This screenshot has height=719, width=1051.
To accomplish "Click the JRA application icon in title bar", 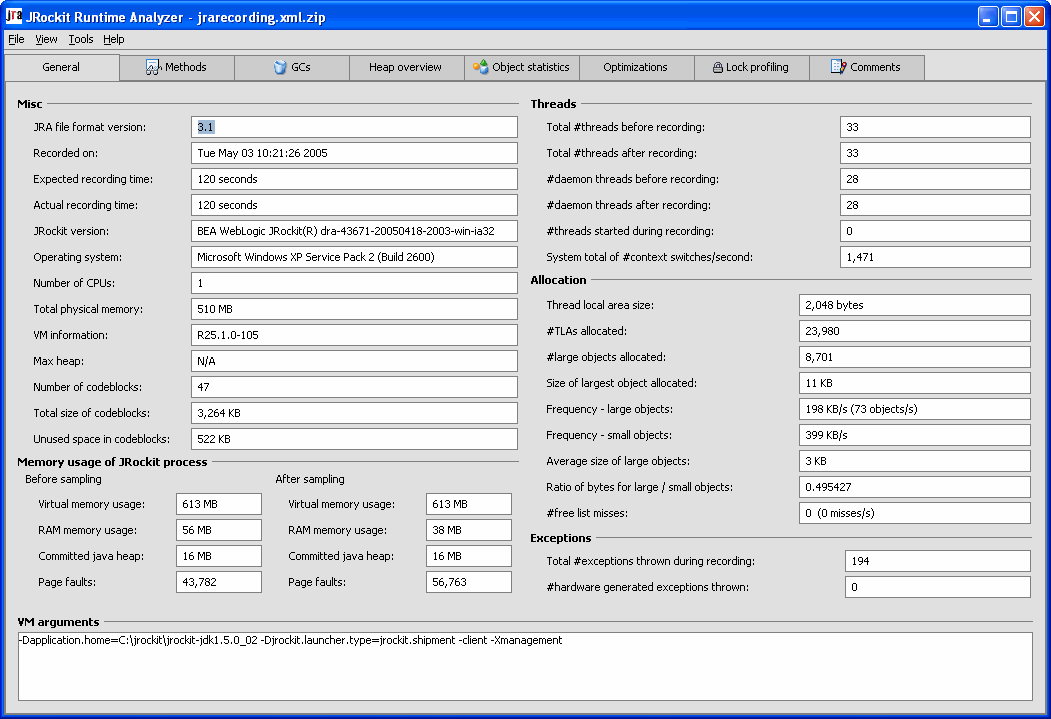I will [13, 16].
